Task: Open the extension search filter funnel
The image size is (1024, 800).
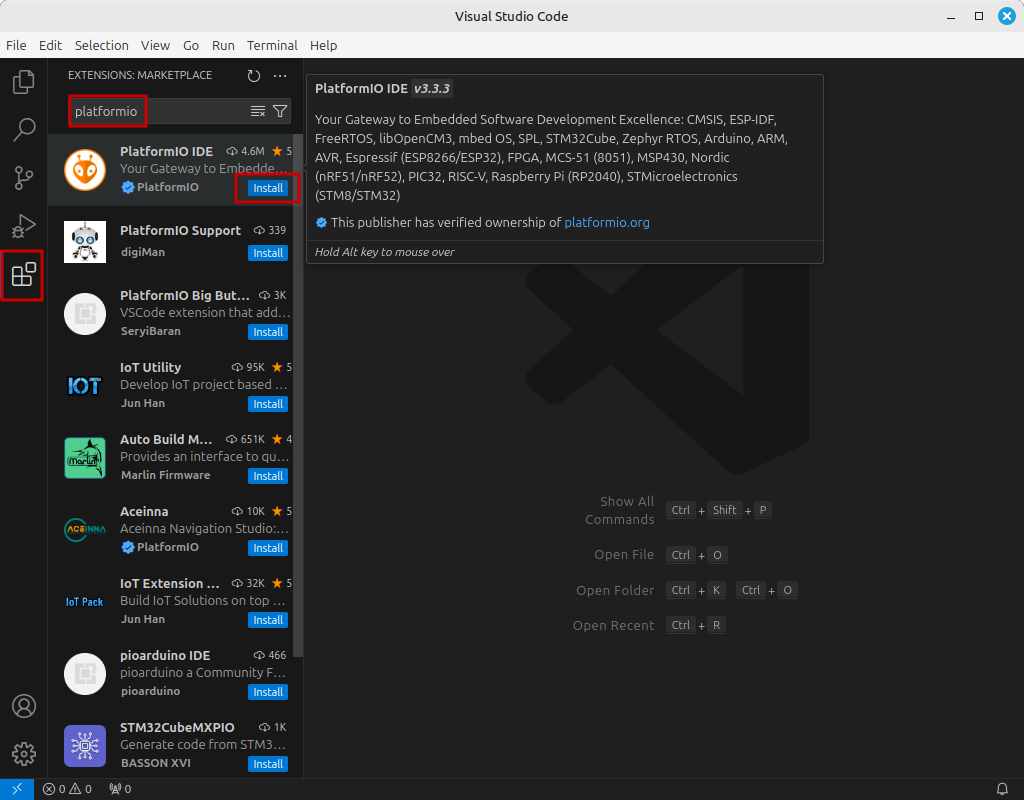Action: coord(280,111)
